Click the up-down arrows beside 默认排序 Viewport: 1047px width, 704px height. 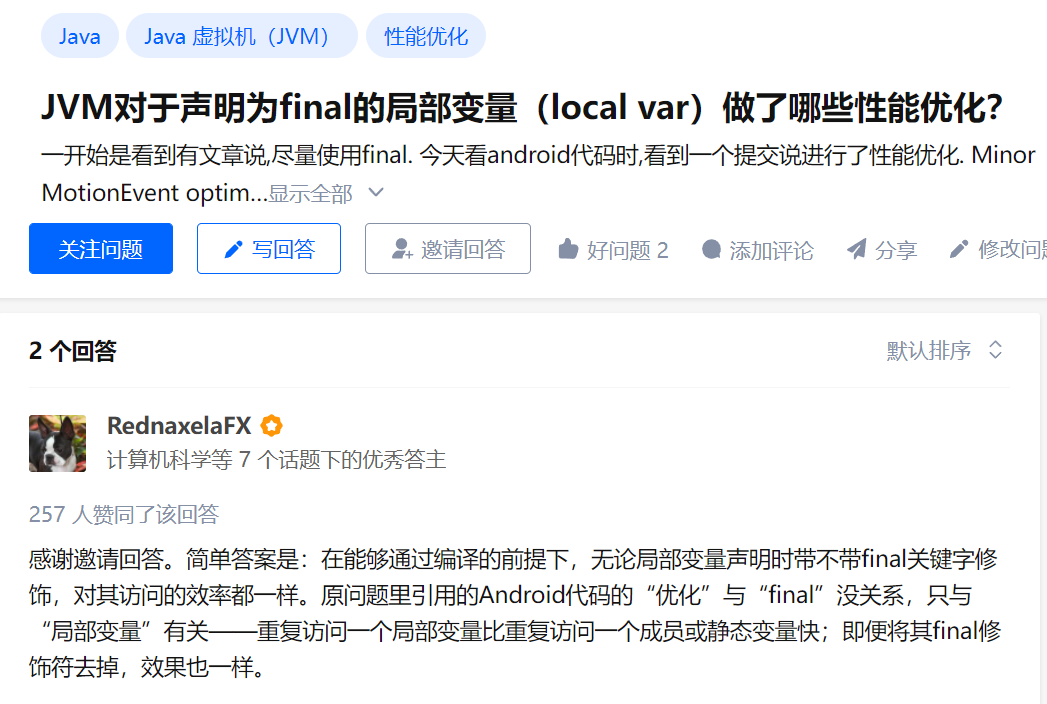pos(996,350)
